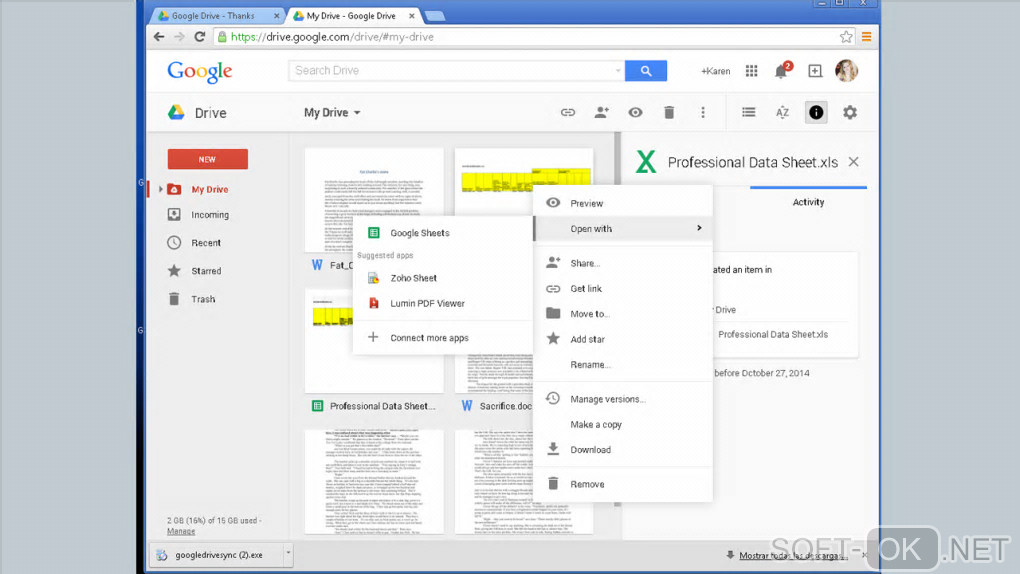The height and width of the screenshot is (574, 1020).
Task: Choose Remove in the context menu
Action: pos(623,484)
